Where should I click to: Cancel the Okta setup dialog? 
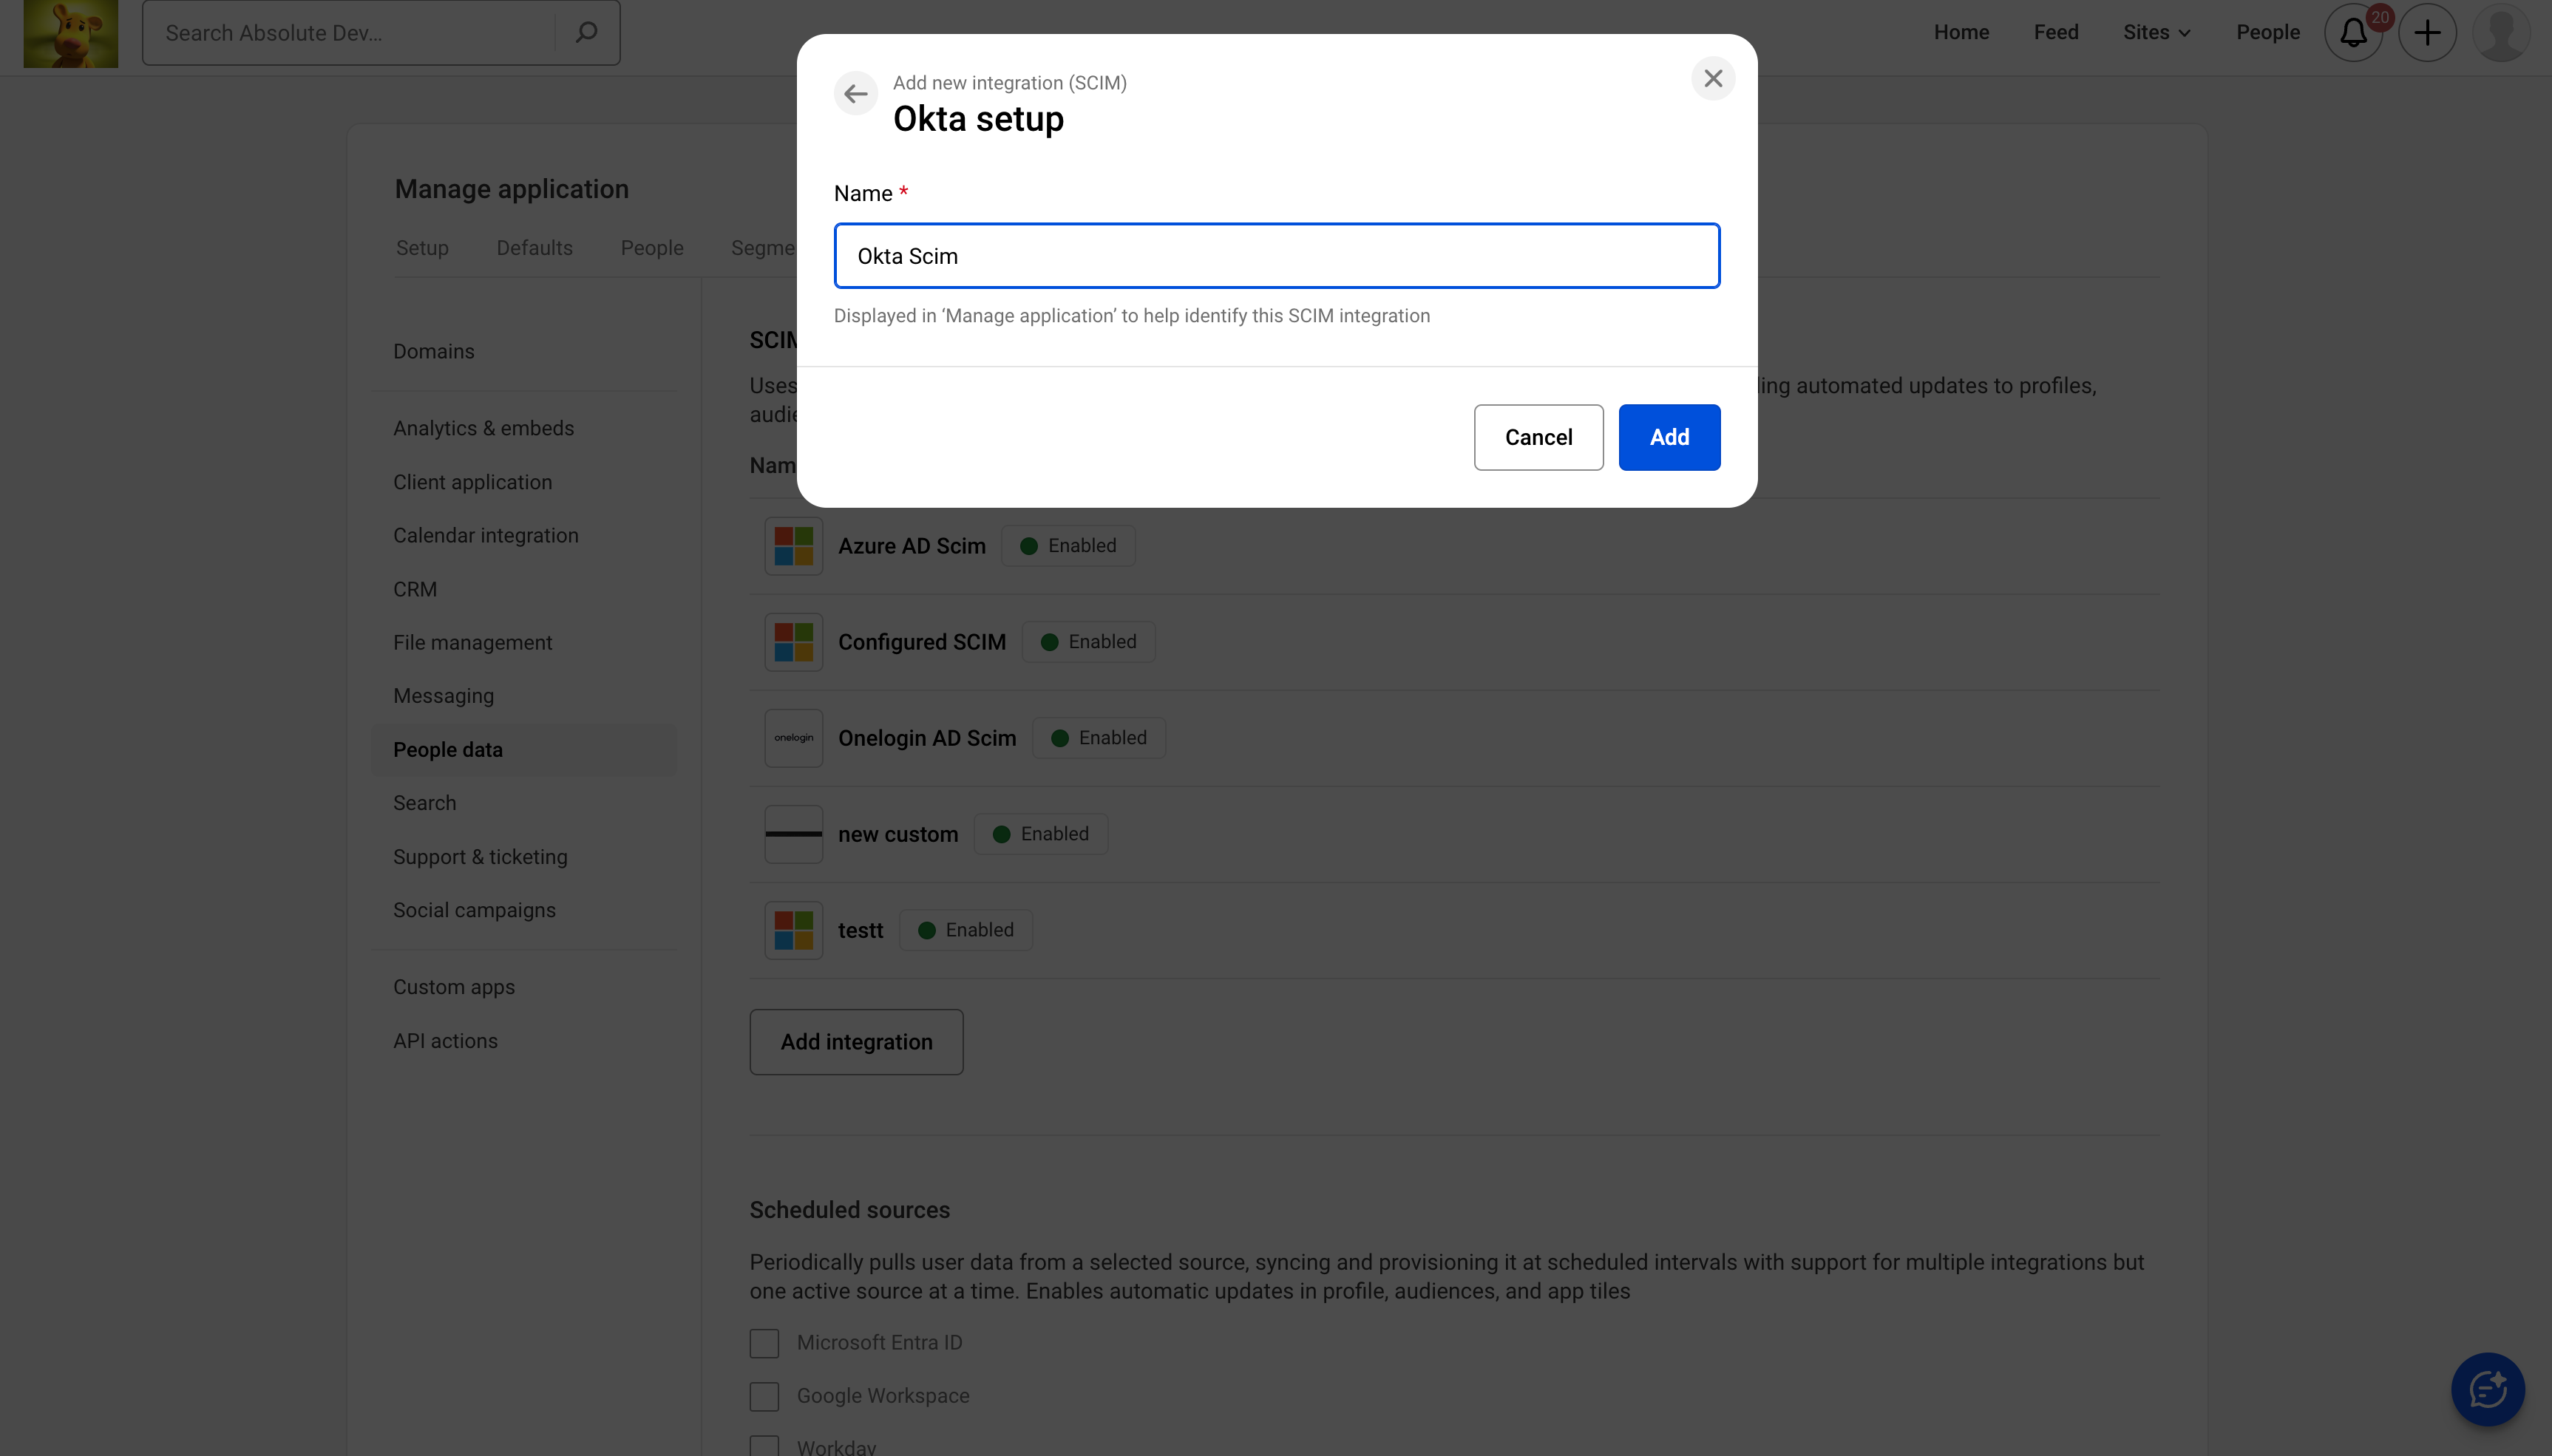(1537, 437)
